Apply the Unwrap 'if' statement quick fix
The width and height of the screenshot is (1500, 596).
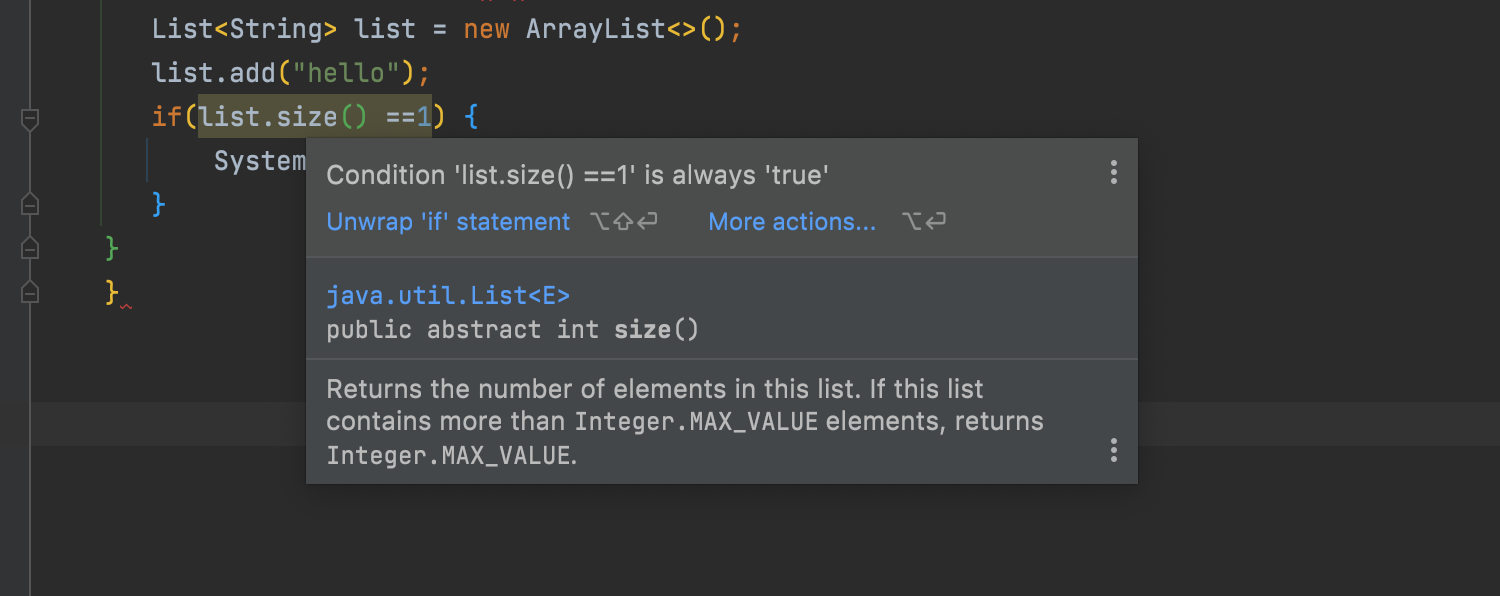click(x=448, y=222)
